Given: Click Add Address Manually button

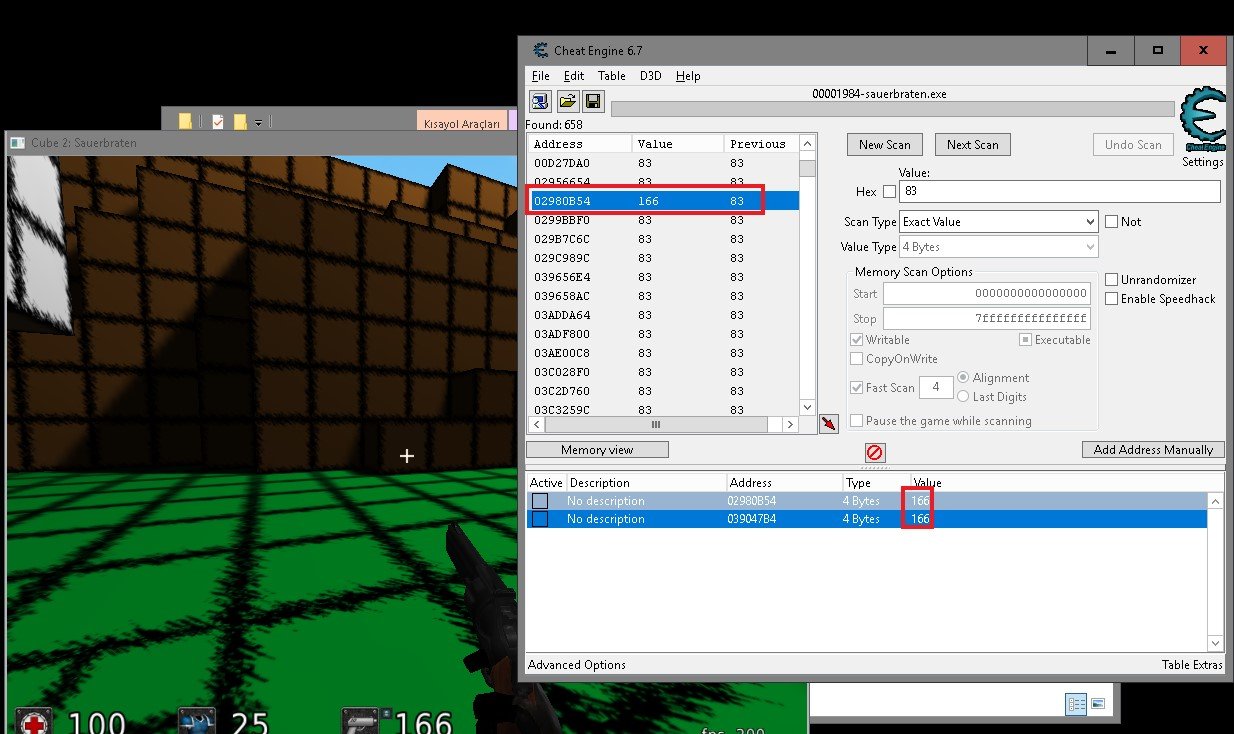Looking at the screenshot, I should pos(1153,450).
